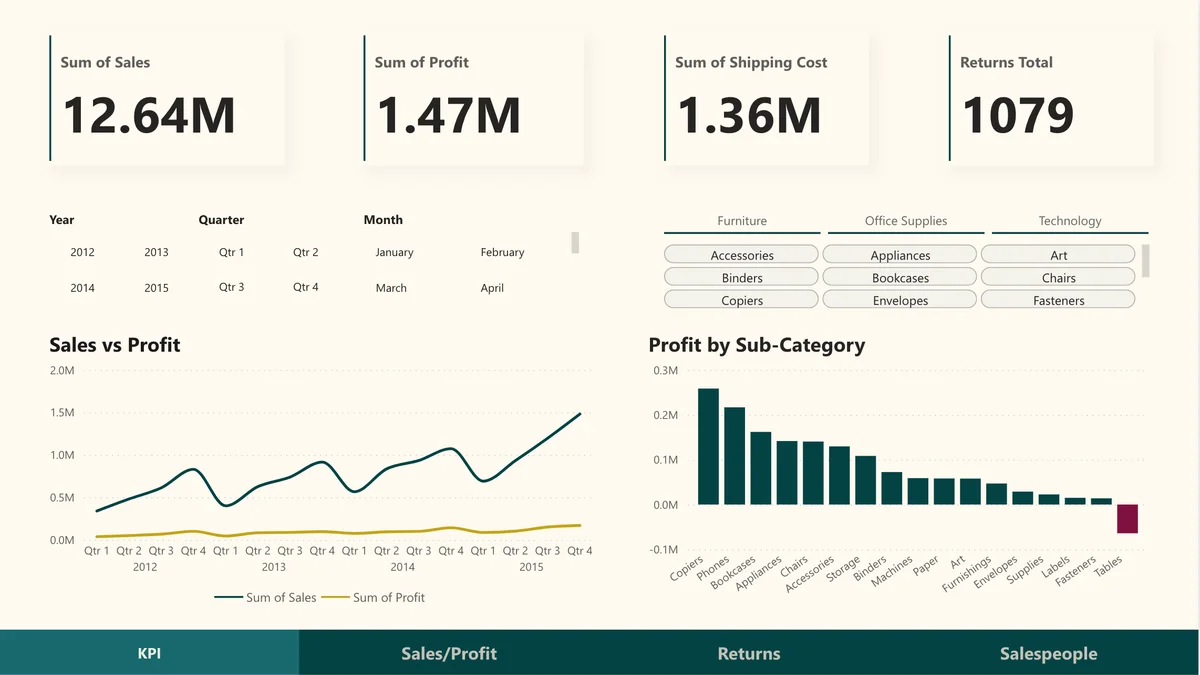
Task: Select January in the Month slicer
Action: pos(393,252)
